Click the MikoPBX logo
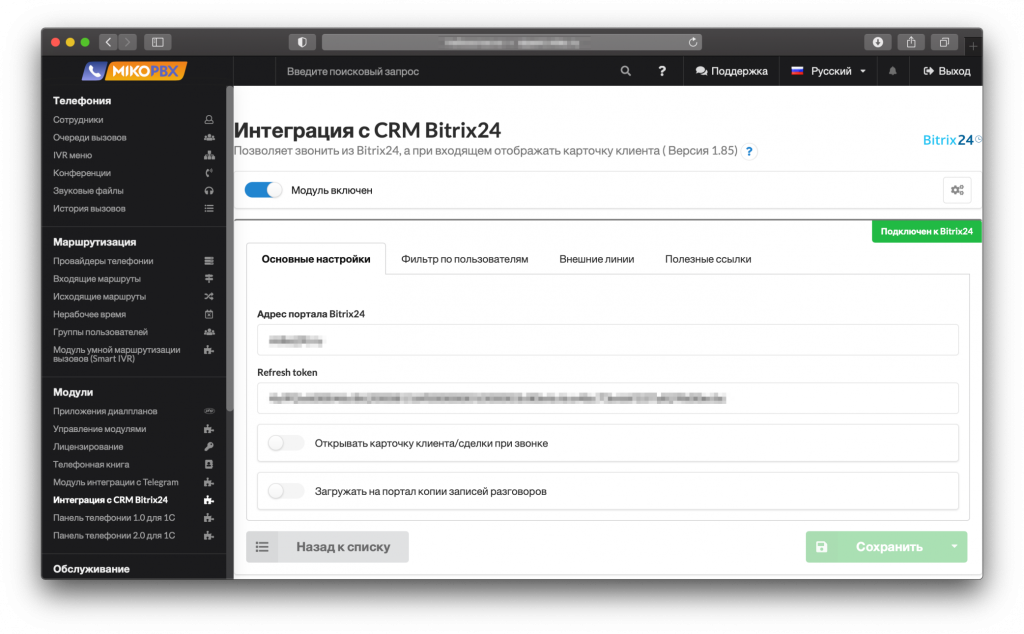This screenshot has height=634, width=1024. 135,71
